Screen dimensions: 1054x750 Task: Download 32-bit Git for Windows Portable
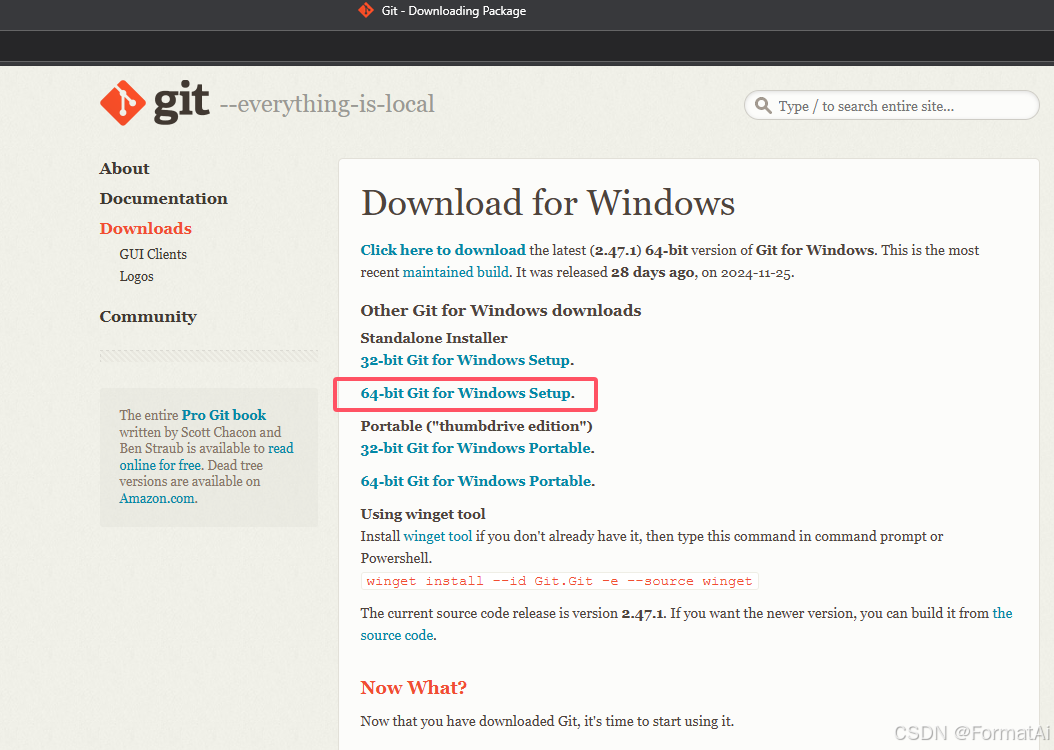click(x=475, y=448)
